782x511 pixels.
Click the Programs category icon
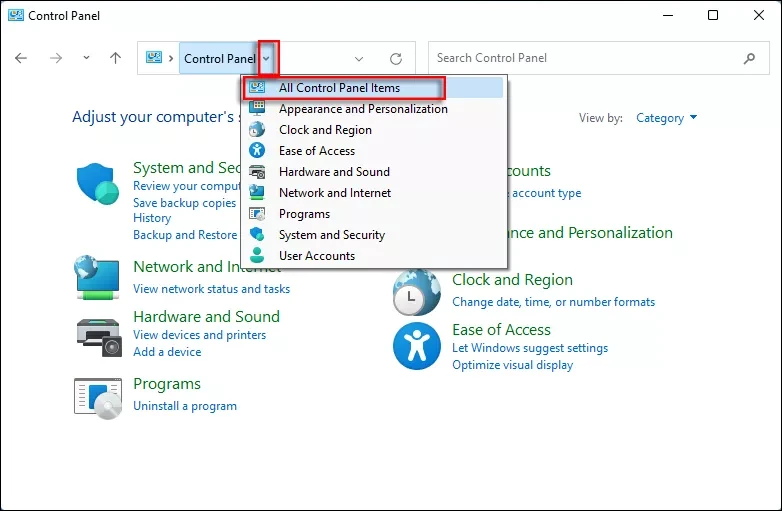point(97,395)
